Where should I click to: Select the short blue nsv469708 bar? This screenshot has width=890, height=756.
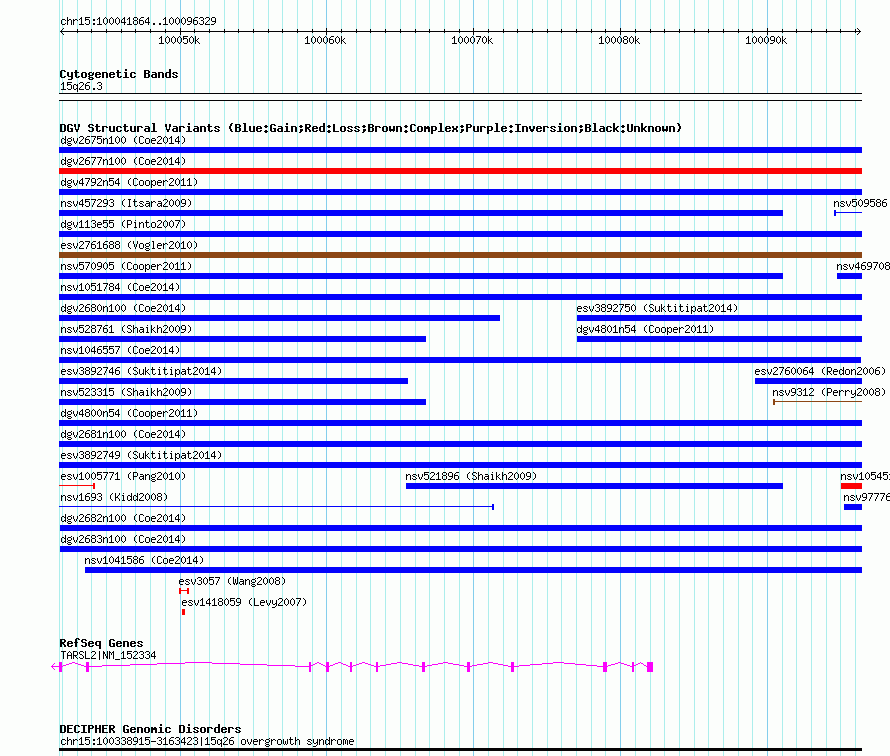(850, 276)
